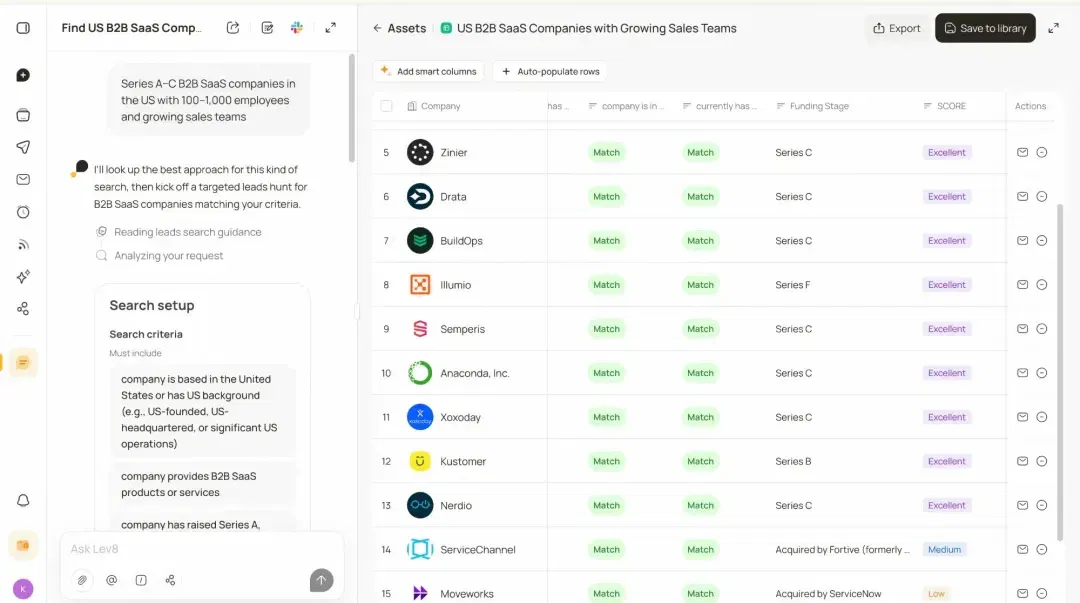The height and width of the screenshot is (603, 1080).
Task: Click Add smart columns
Action: (428, 72)
